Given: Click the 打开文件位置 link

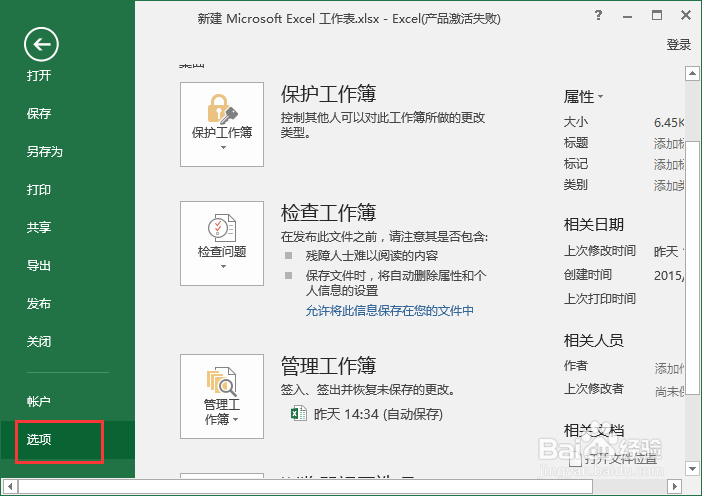Looking at the screenshot, I should (x=620, y=458).
